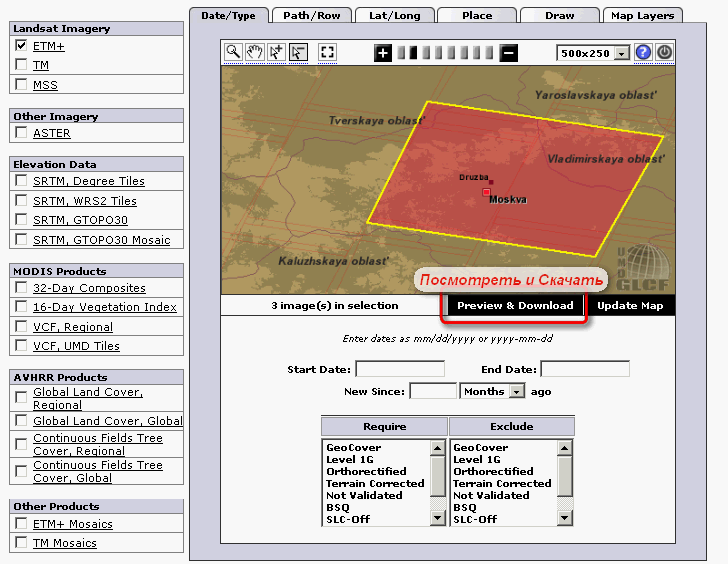Tick SRTM, GTOPO30 Mosaic checkbox
This screenshot has height=564, width=728.
[21, 239]
